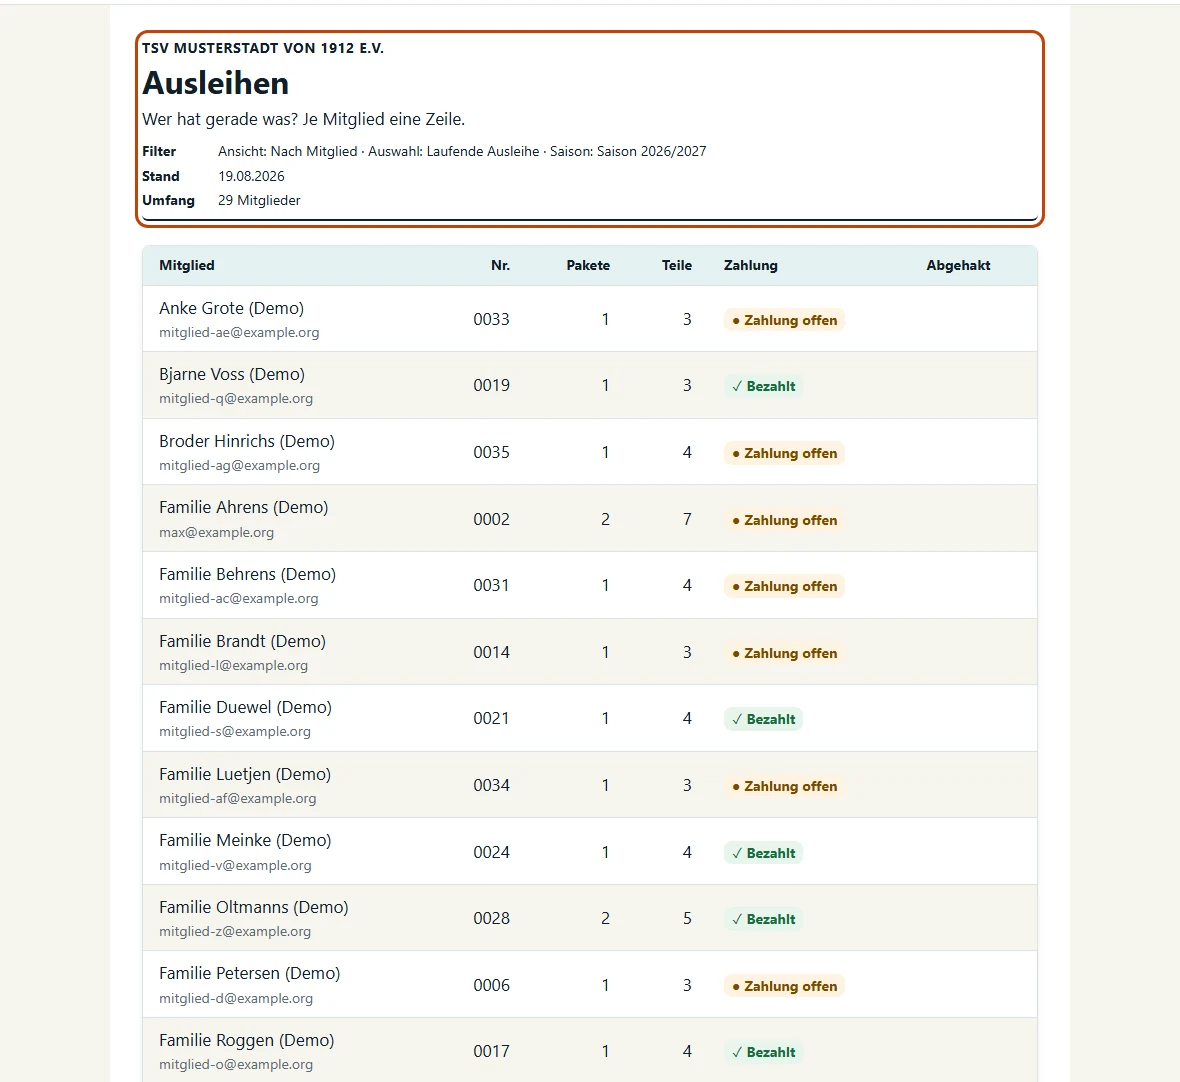Select the Familie Oltmanns (Demo) name
Image resolution: width=1180 pixels, height=1082 pixels.
(254, 907)
